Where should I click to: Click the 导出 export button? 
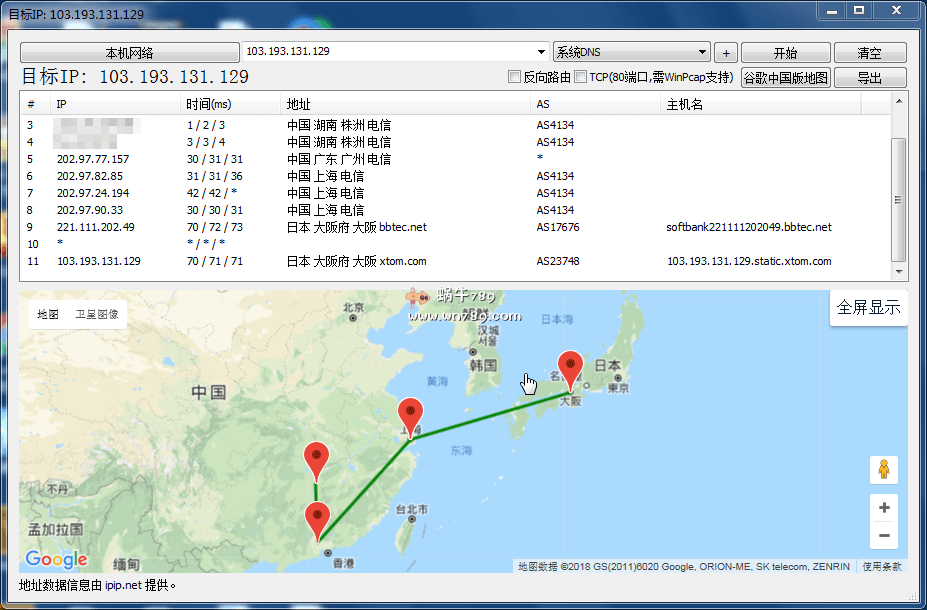click(869, 78)
